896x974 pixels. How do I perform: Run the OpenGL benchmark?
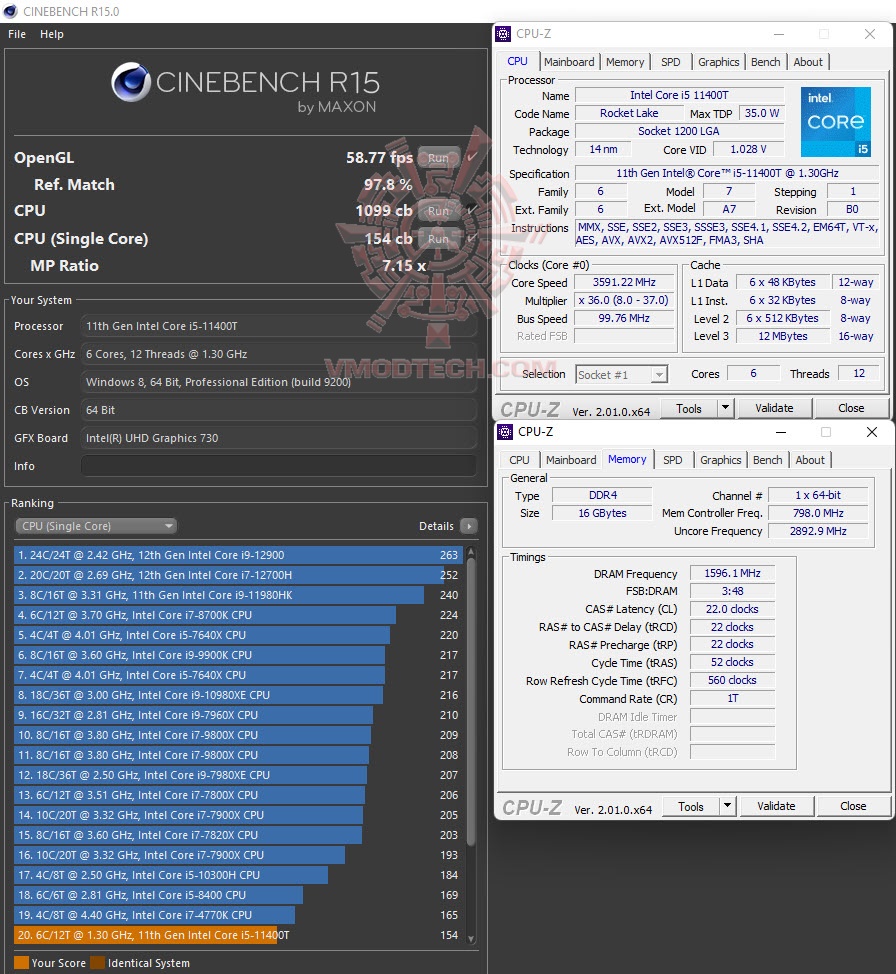(x=438, y=158)
